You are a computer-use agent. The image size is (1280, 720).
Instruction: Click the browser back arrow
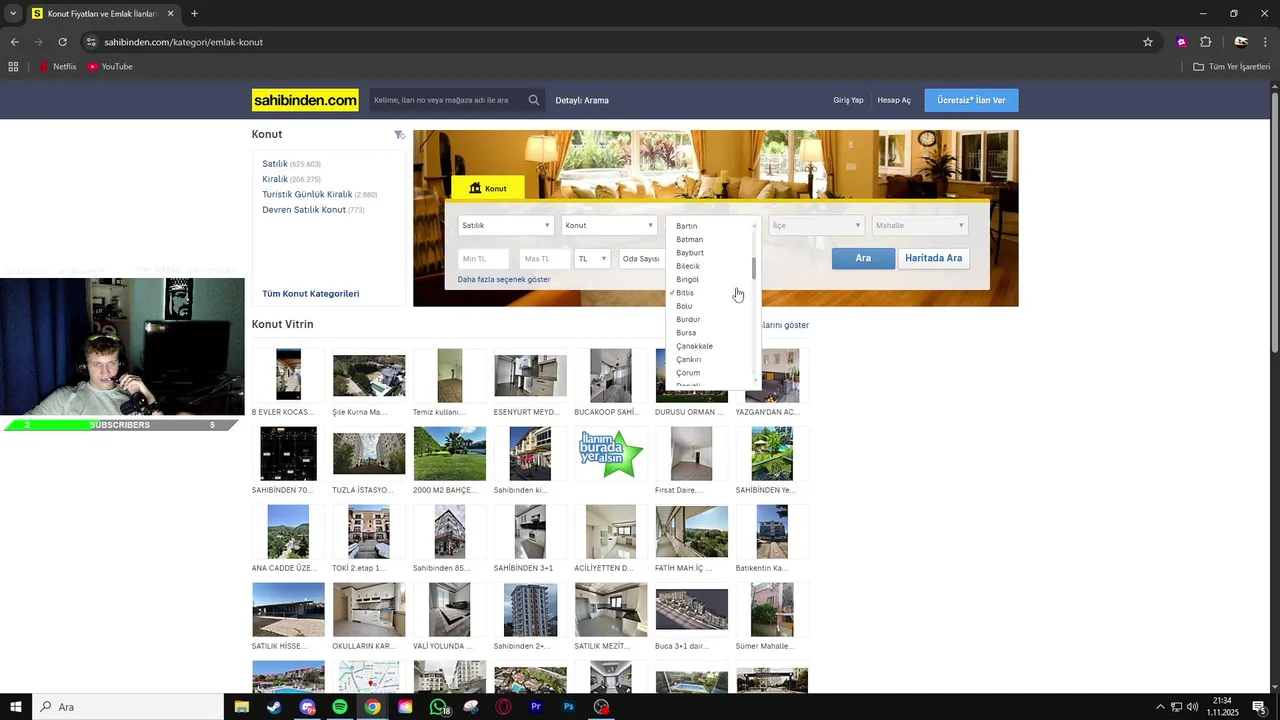point(14,42)
